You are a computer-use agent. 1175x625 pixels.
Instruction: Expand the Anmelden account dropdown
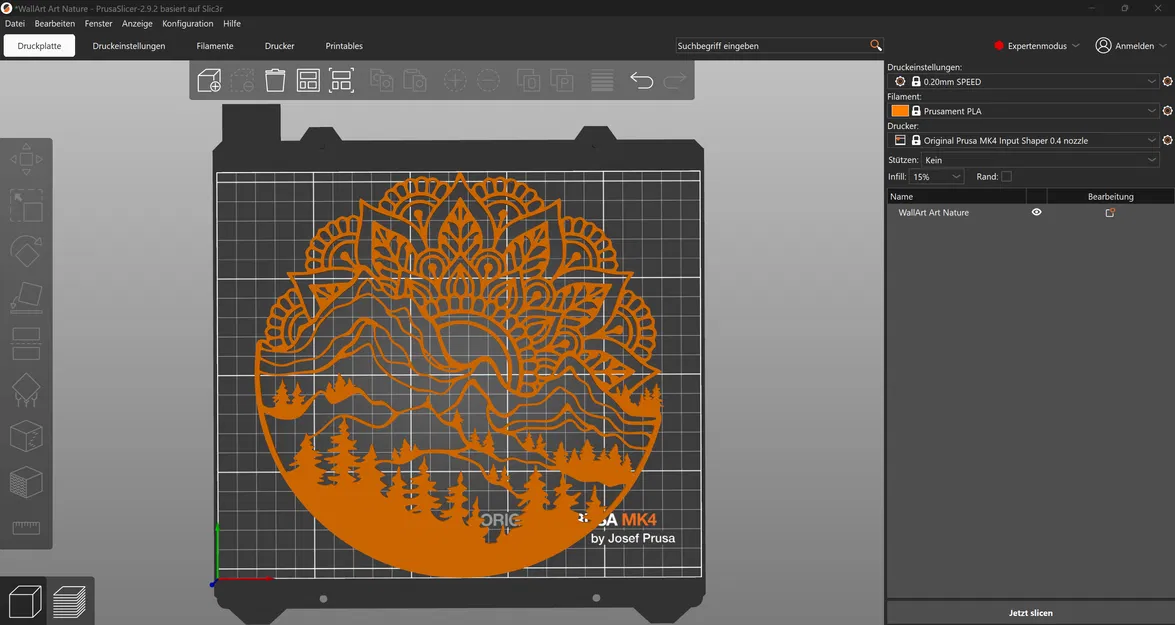pos(1131,46)
